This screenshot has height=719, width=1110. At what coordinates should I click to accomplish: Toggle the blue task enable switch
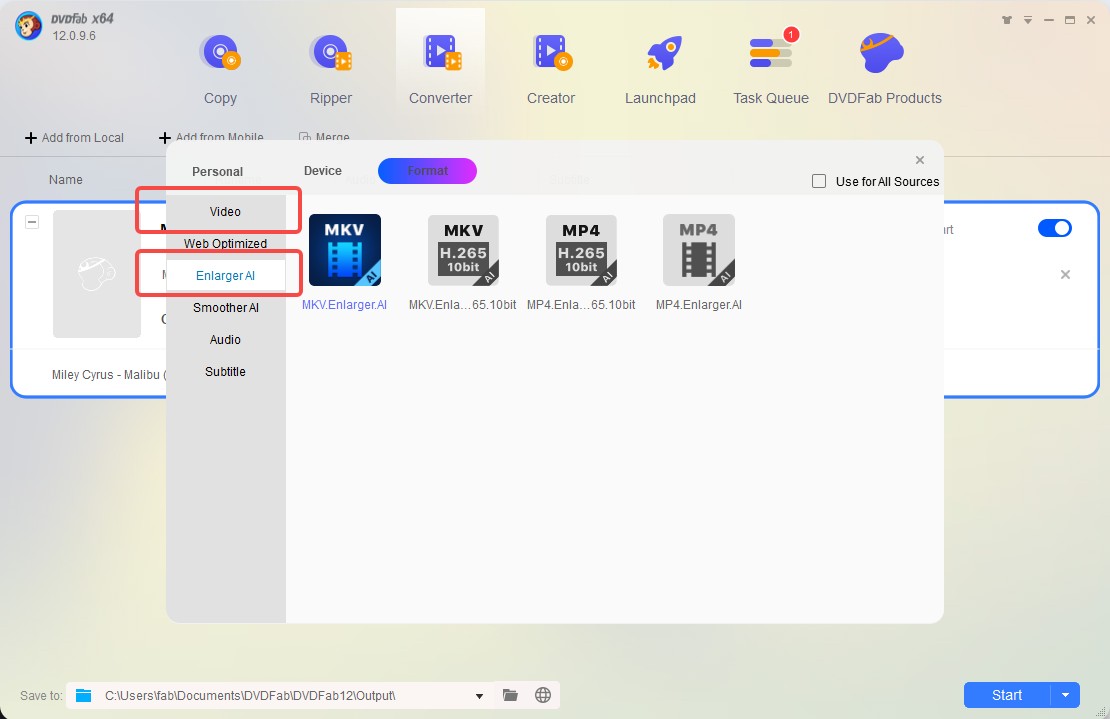(1055, 228)
